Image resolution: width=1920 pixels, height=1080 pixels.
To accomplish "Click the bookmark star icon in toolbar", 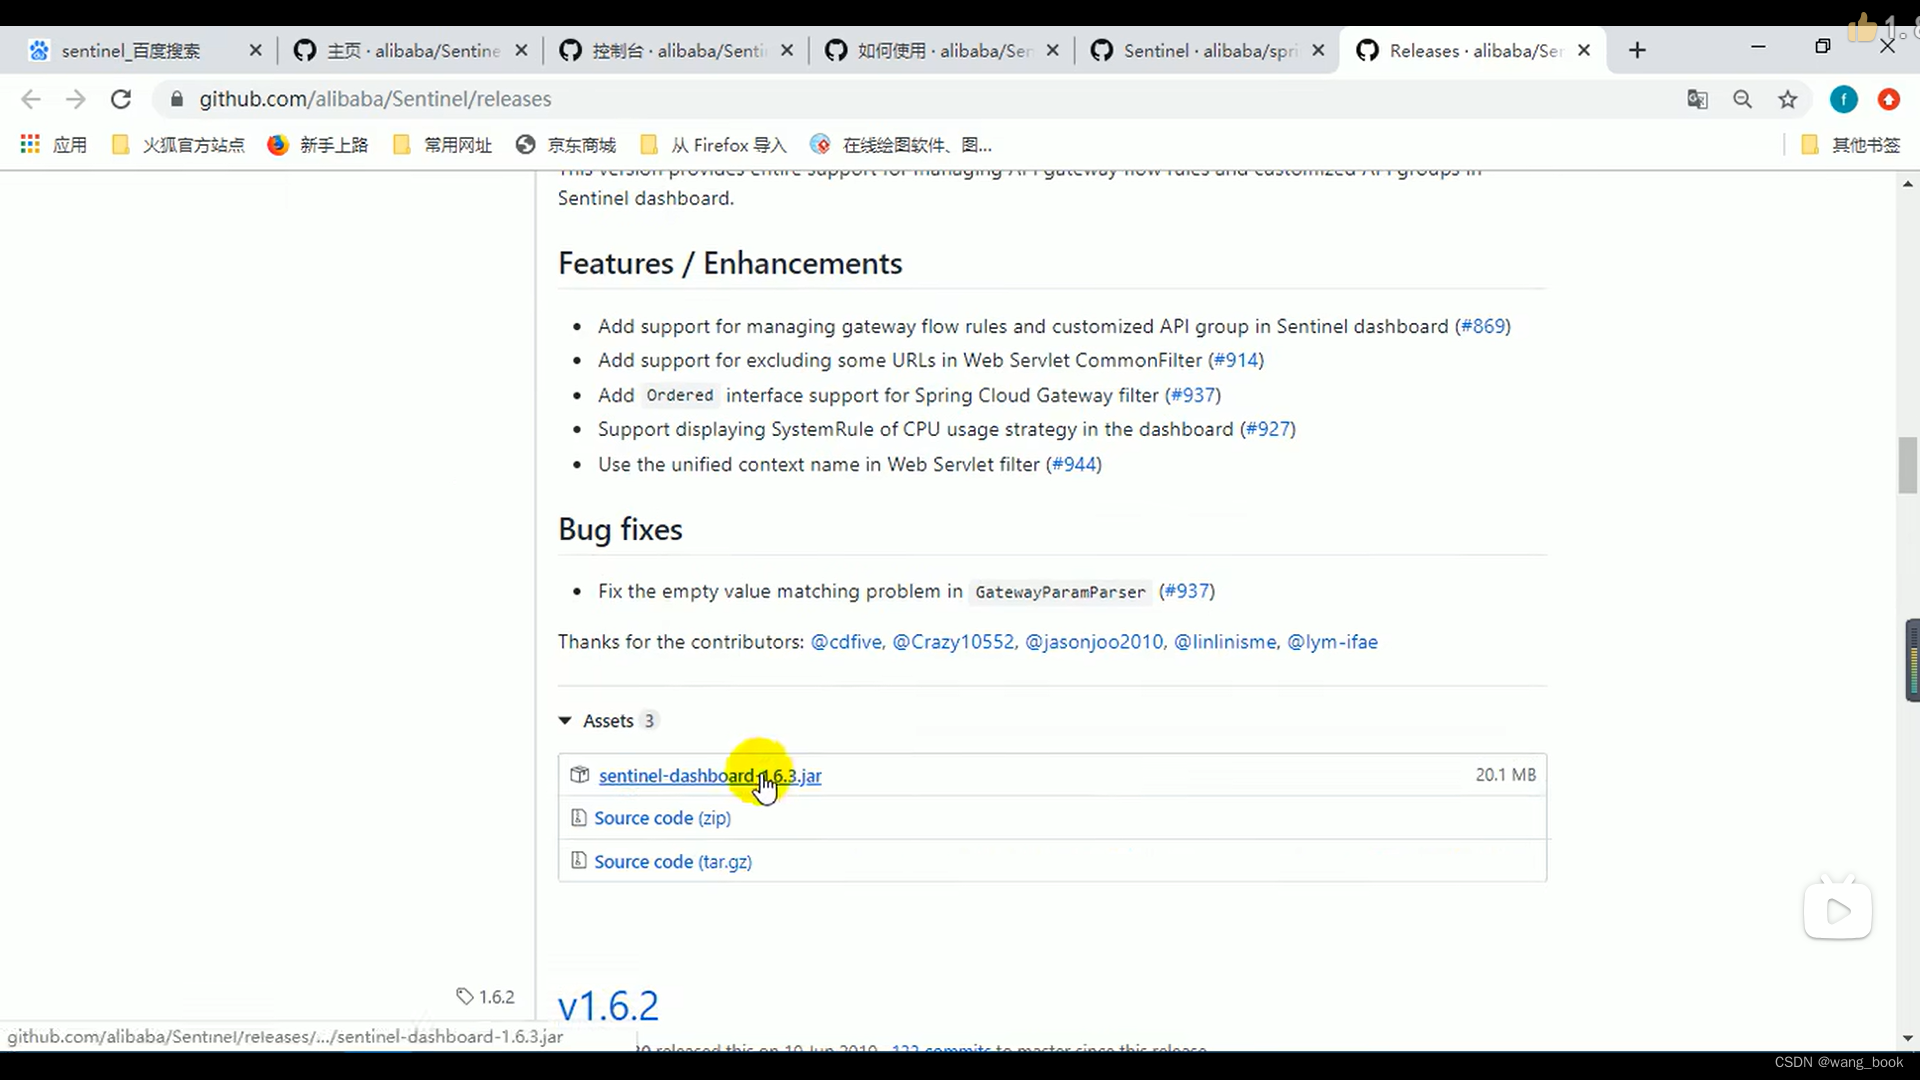I will point(1787,99).
